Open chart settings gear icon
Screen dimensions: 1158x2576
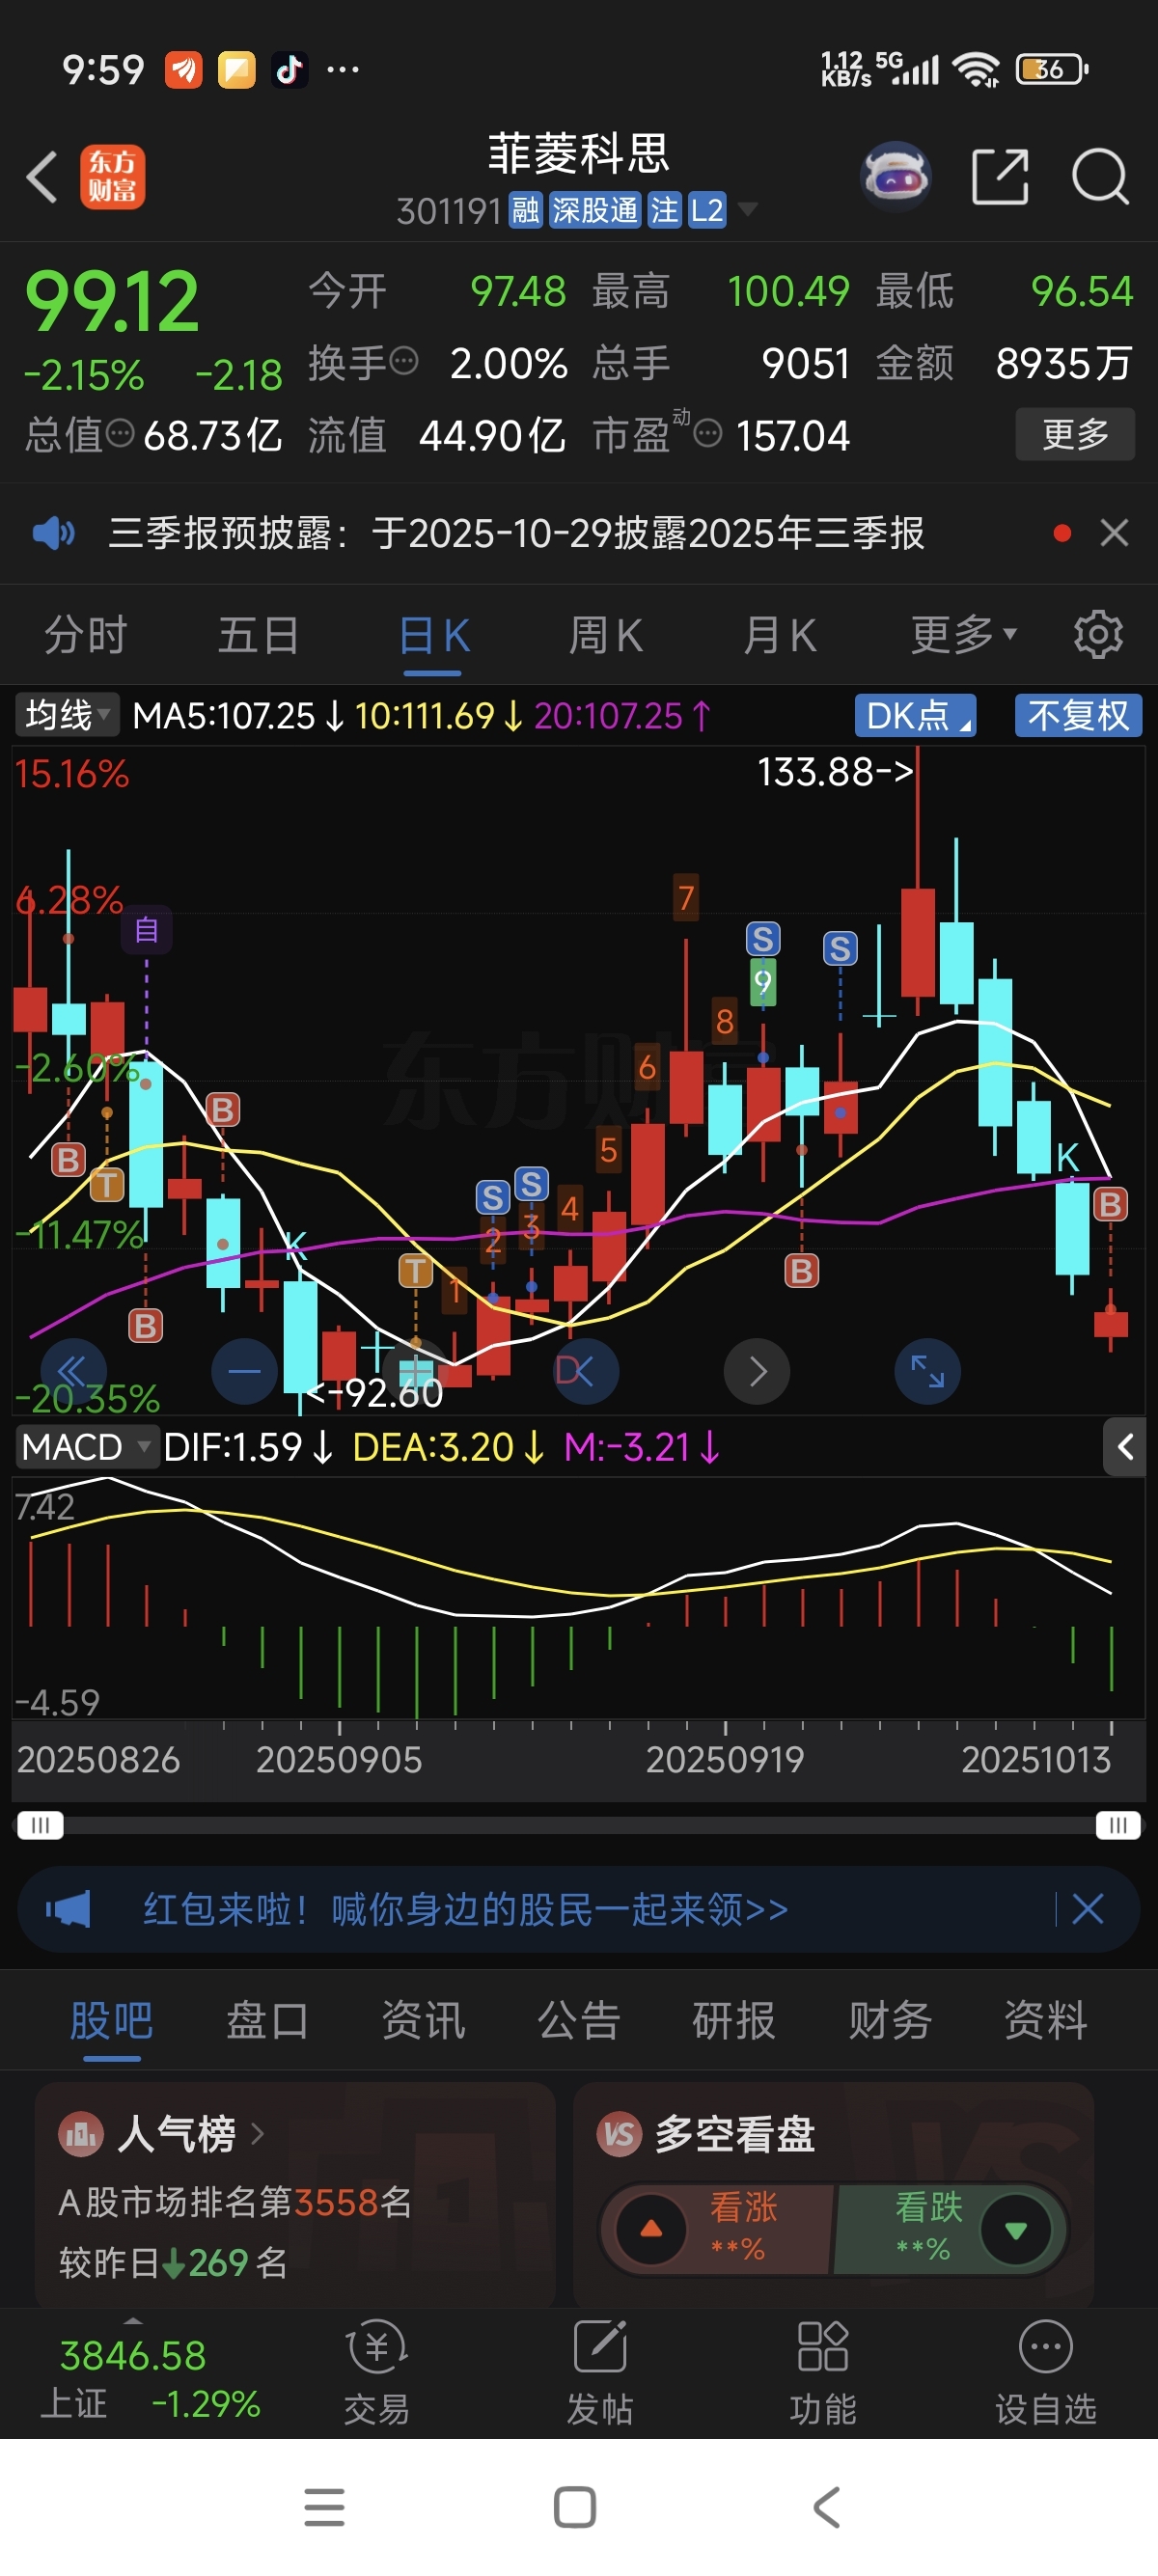pyautogui.click(x=1098, y=634)
